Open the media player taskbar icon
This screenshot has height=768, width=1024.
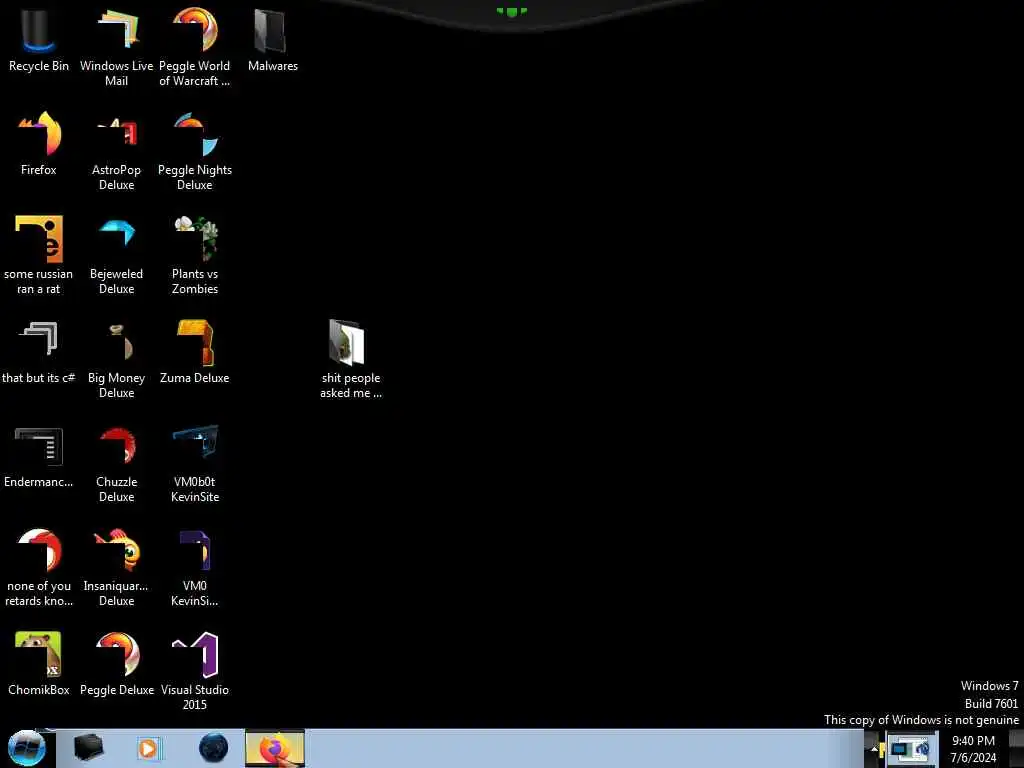point(148,748)
